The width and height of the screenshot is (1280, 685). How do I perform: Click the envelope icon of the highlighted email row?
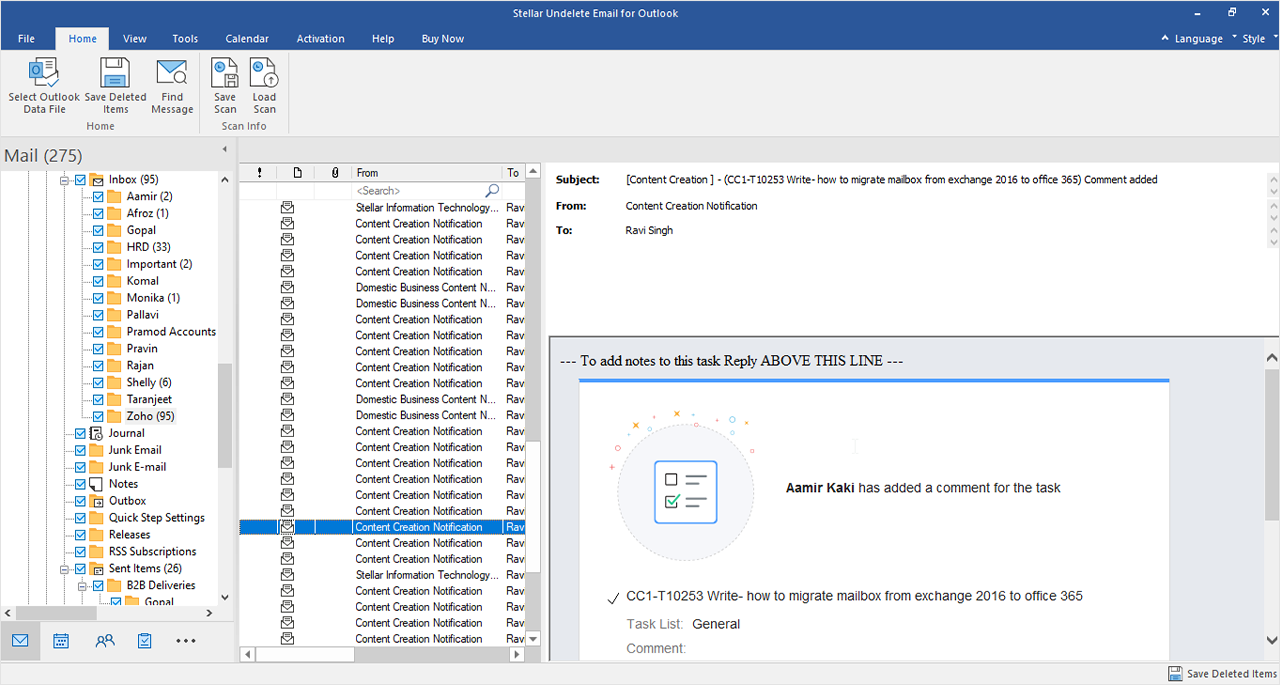(x=288, y=527)
